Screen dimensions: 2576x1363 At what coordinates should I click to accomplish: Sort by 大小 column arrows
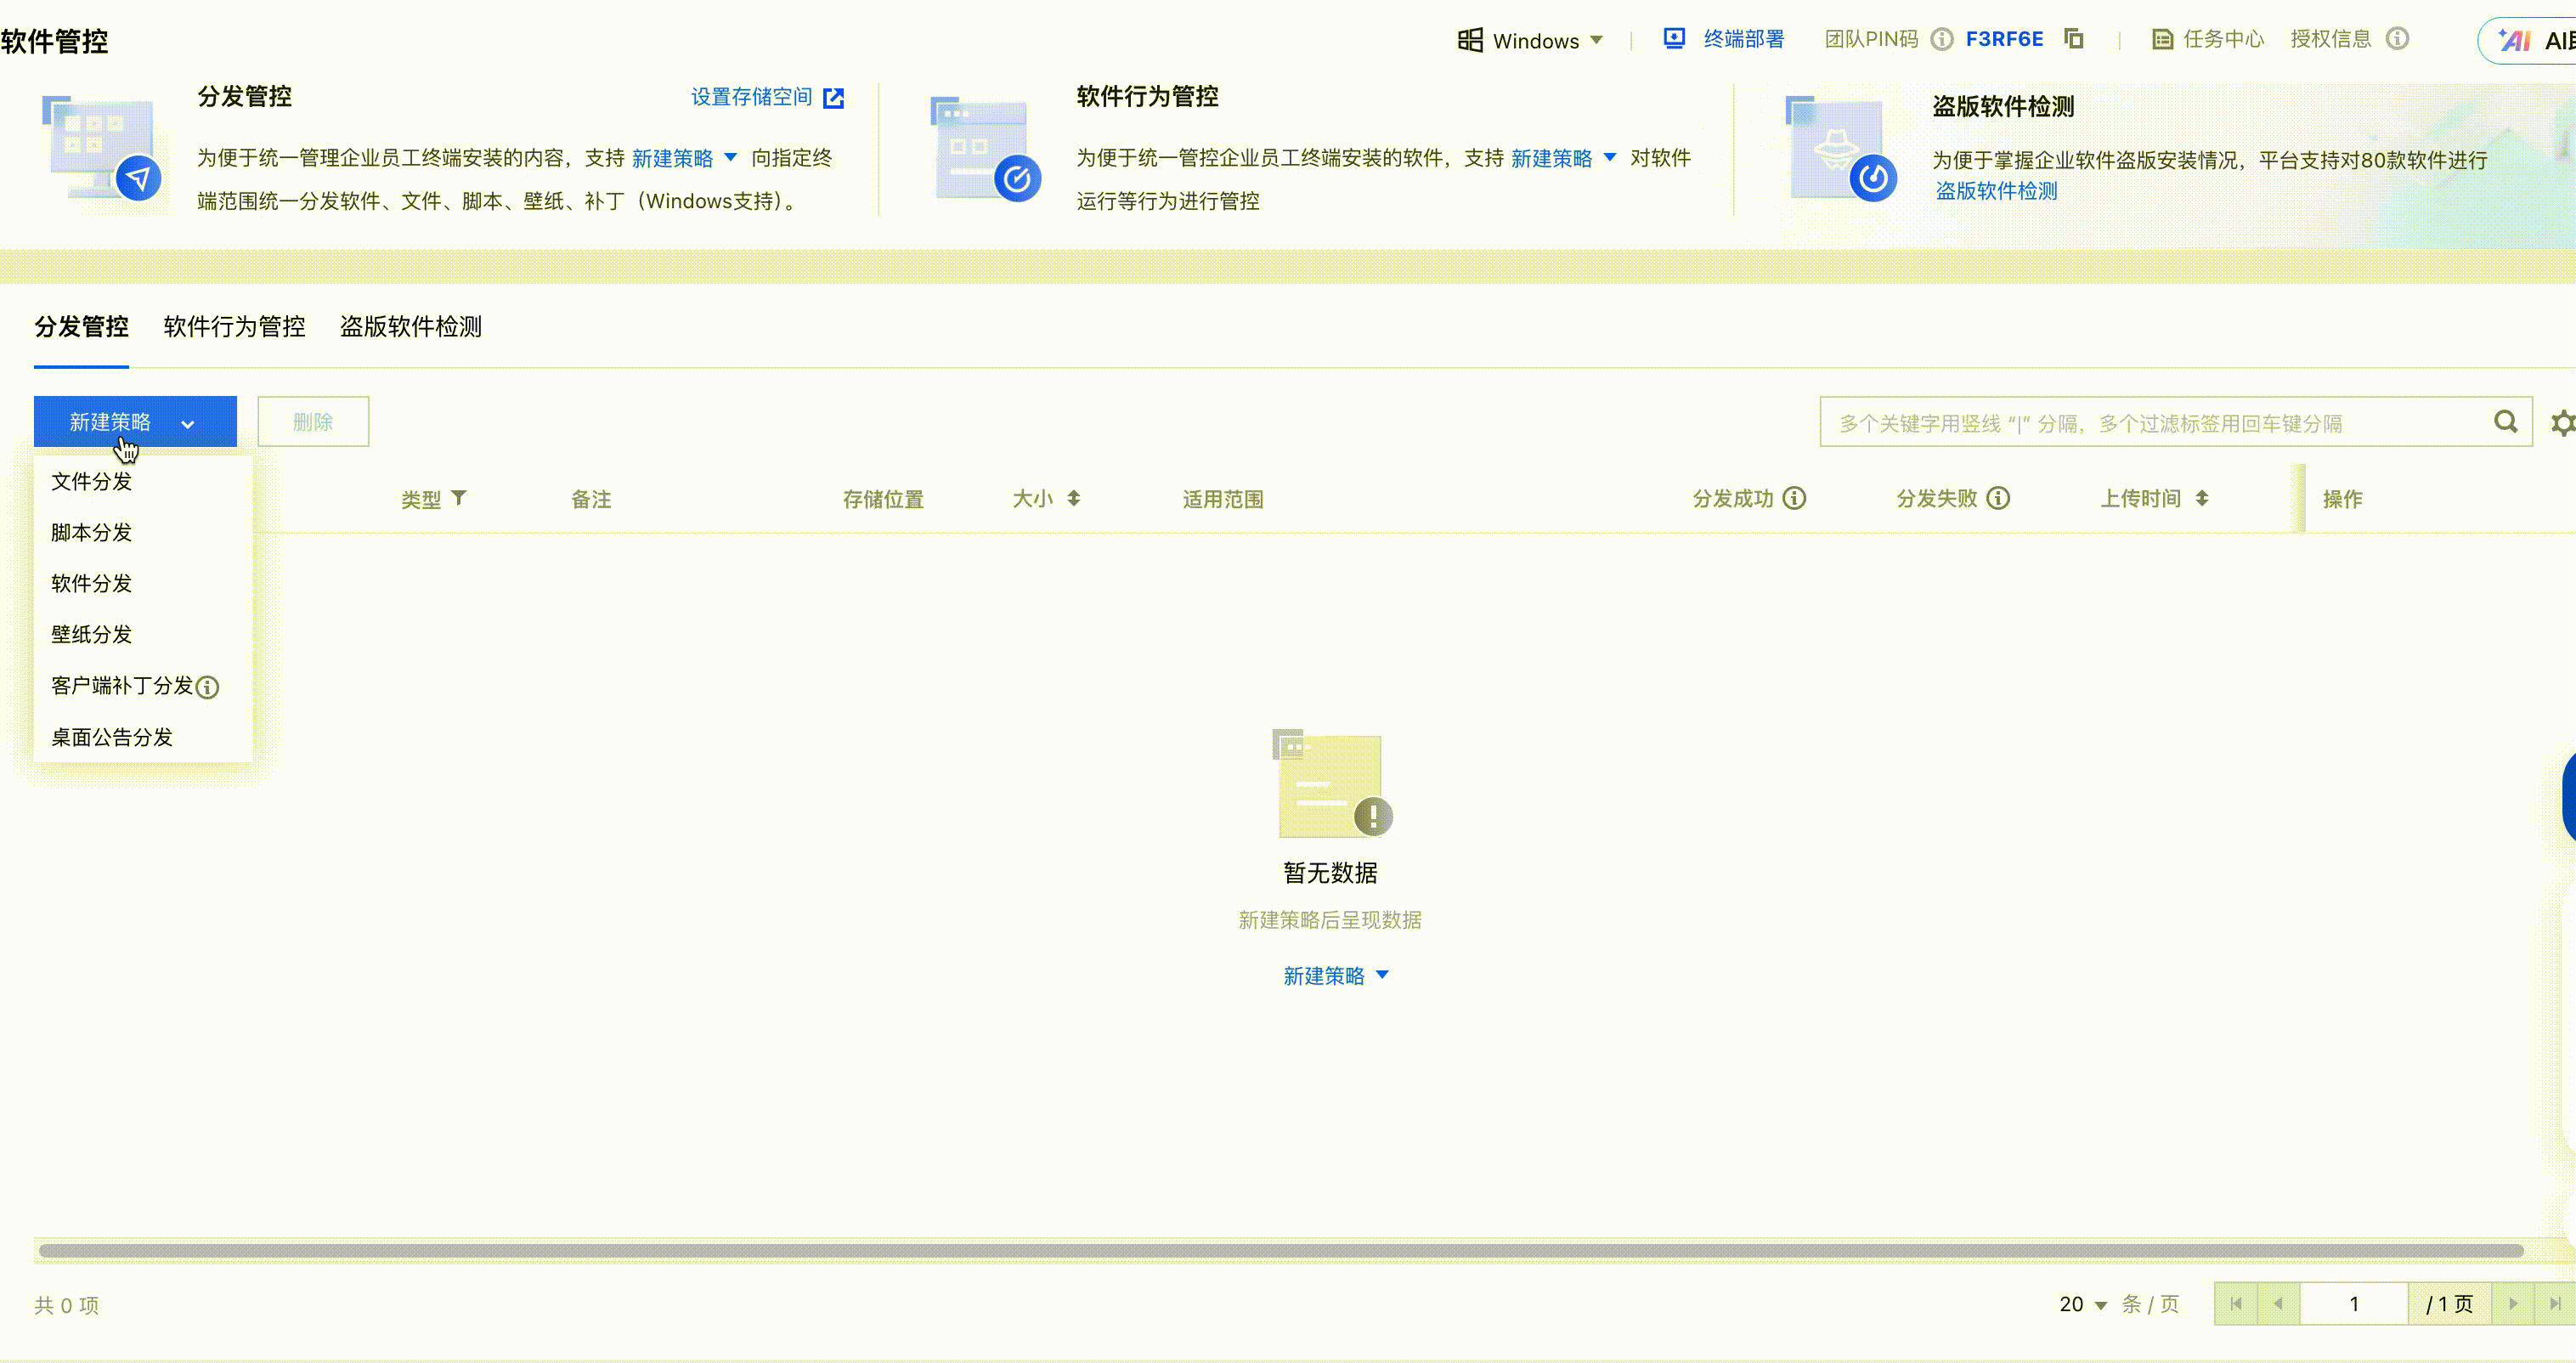pos(1073,498)
